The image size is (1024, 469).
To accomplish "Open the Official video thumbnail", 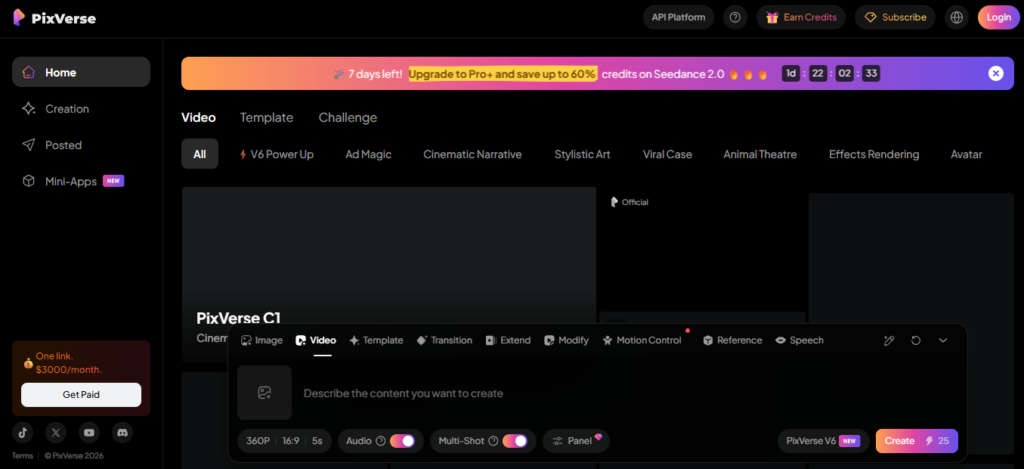I will [702, 248].
